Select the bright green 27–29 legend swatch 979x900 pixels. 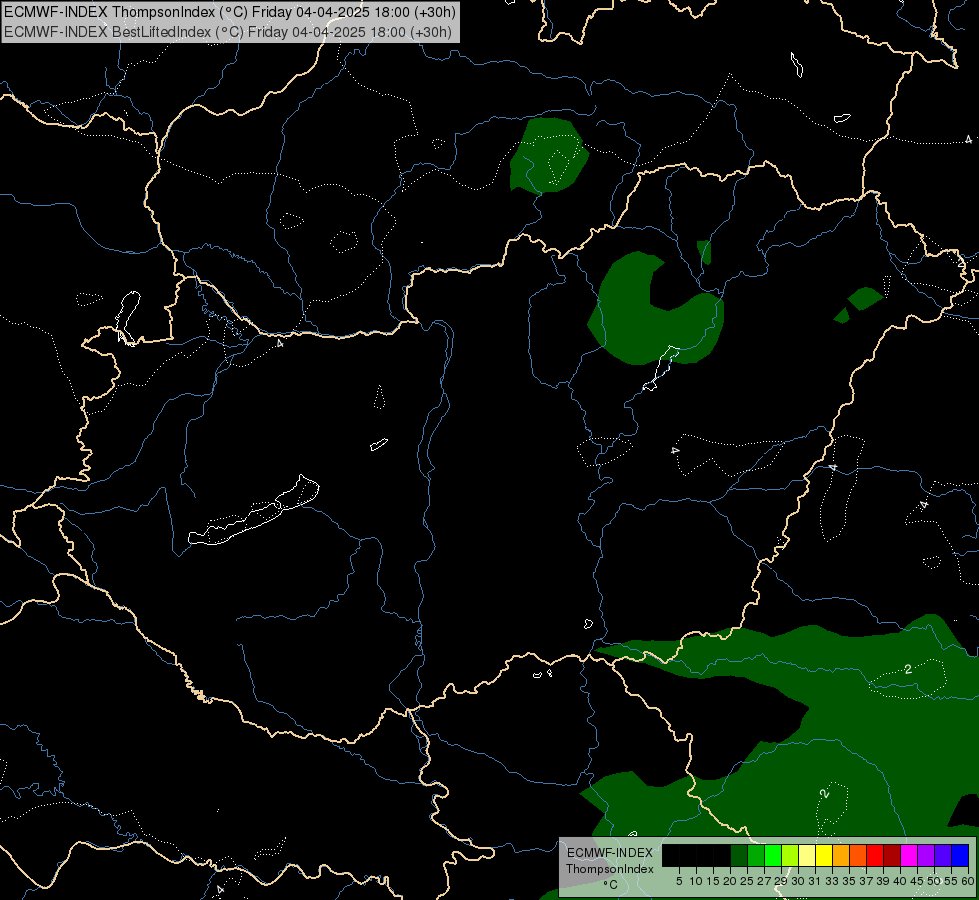click(x=773, y=855)
